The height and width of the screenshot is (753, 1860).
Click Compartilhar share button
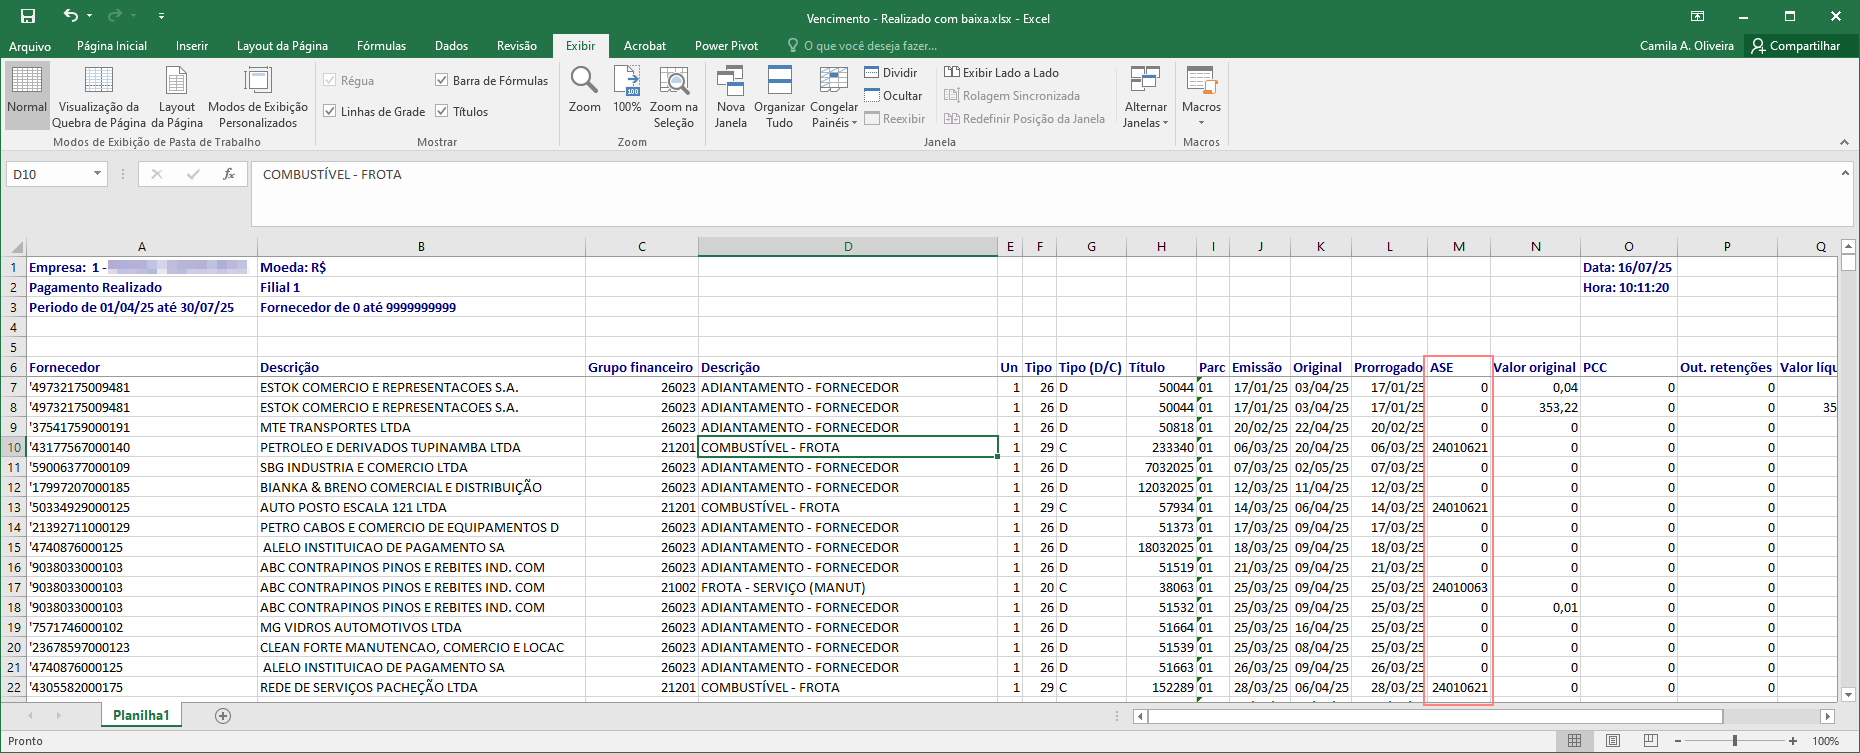pyautogui.click(x=1795, y=46)
